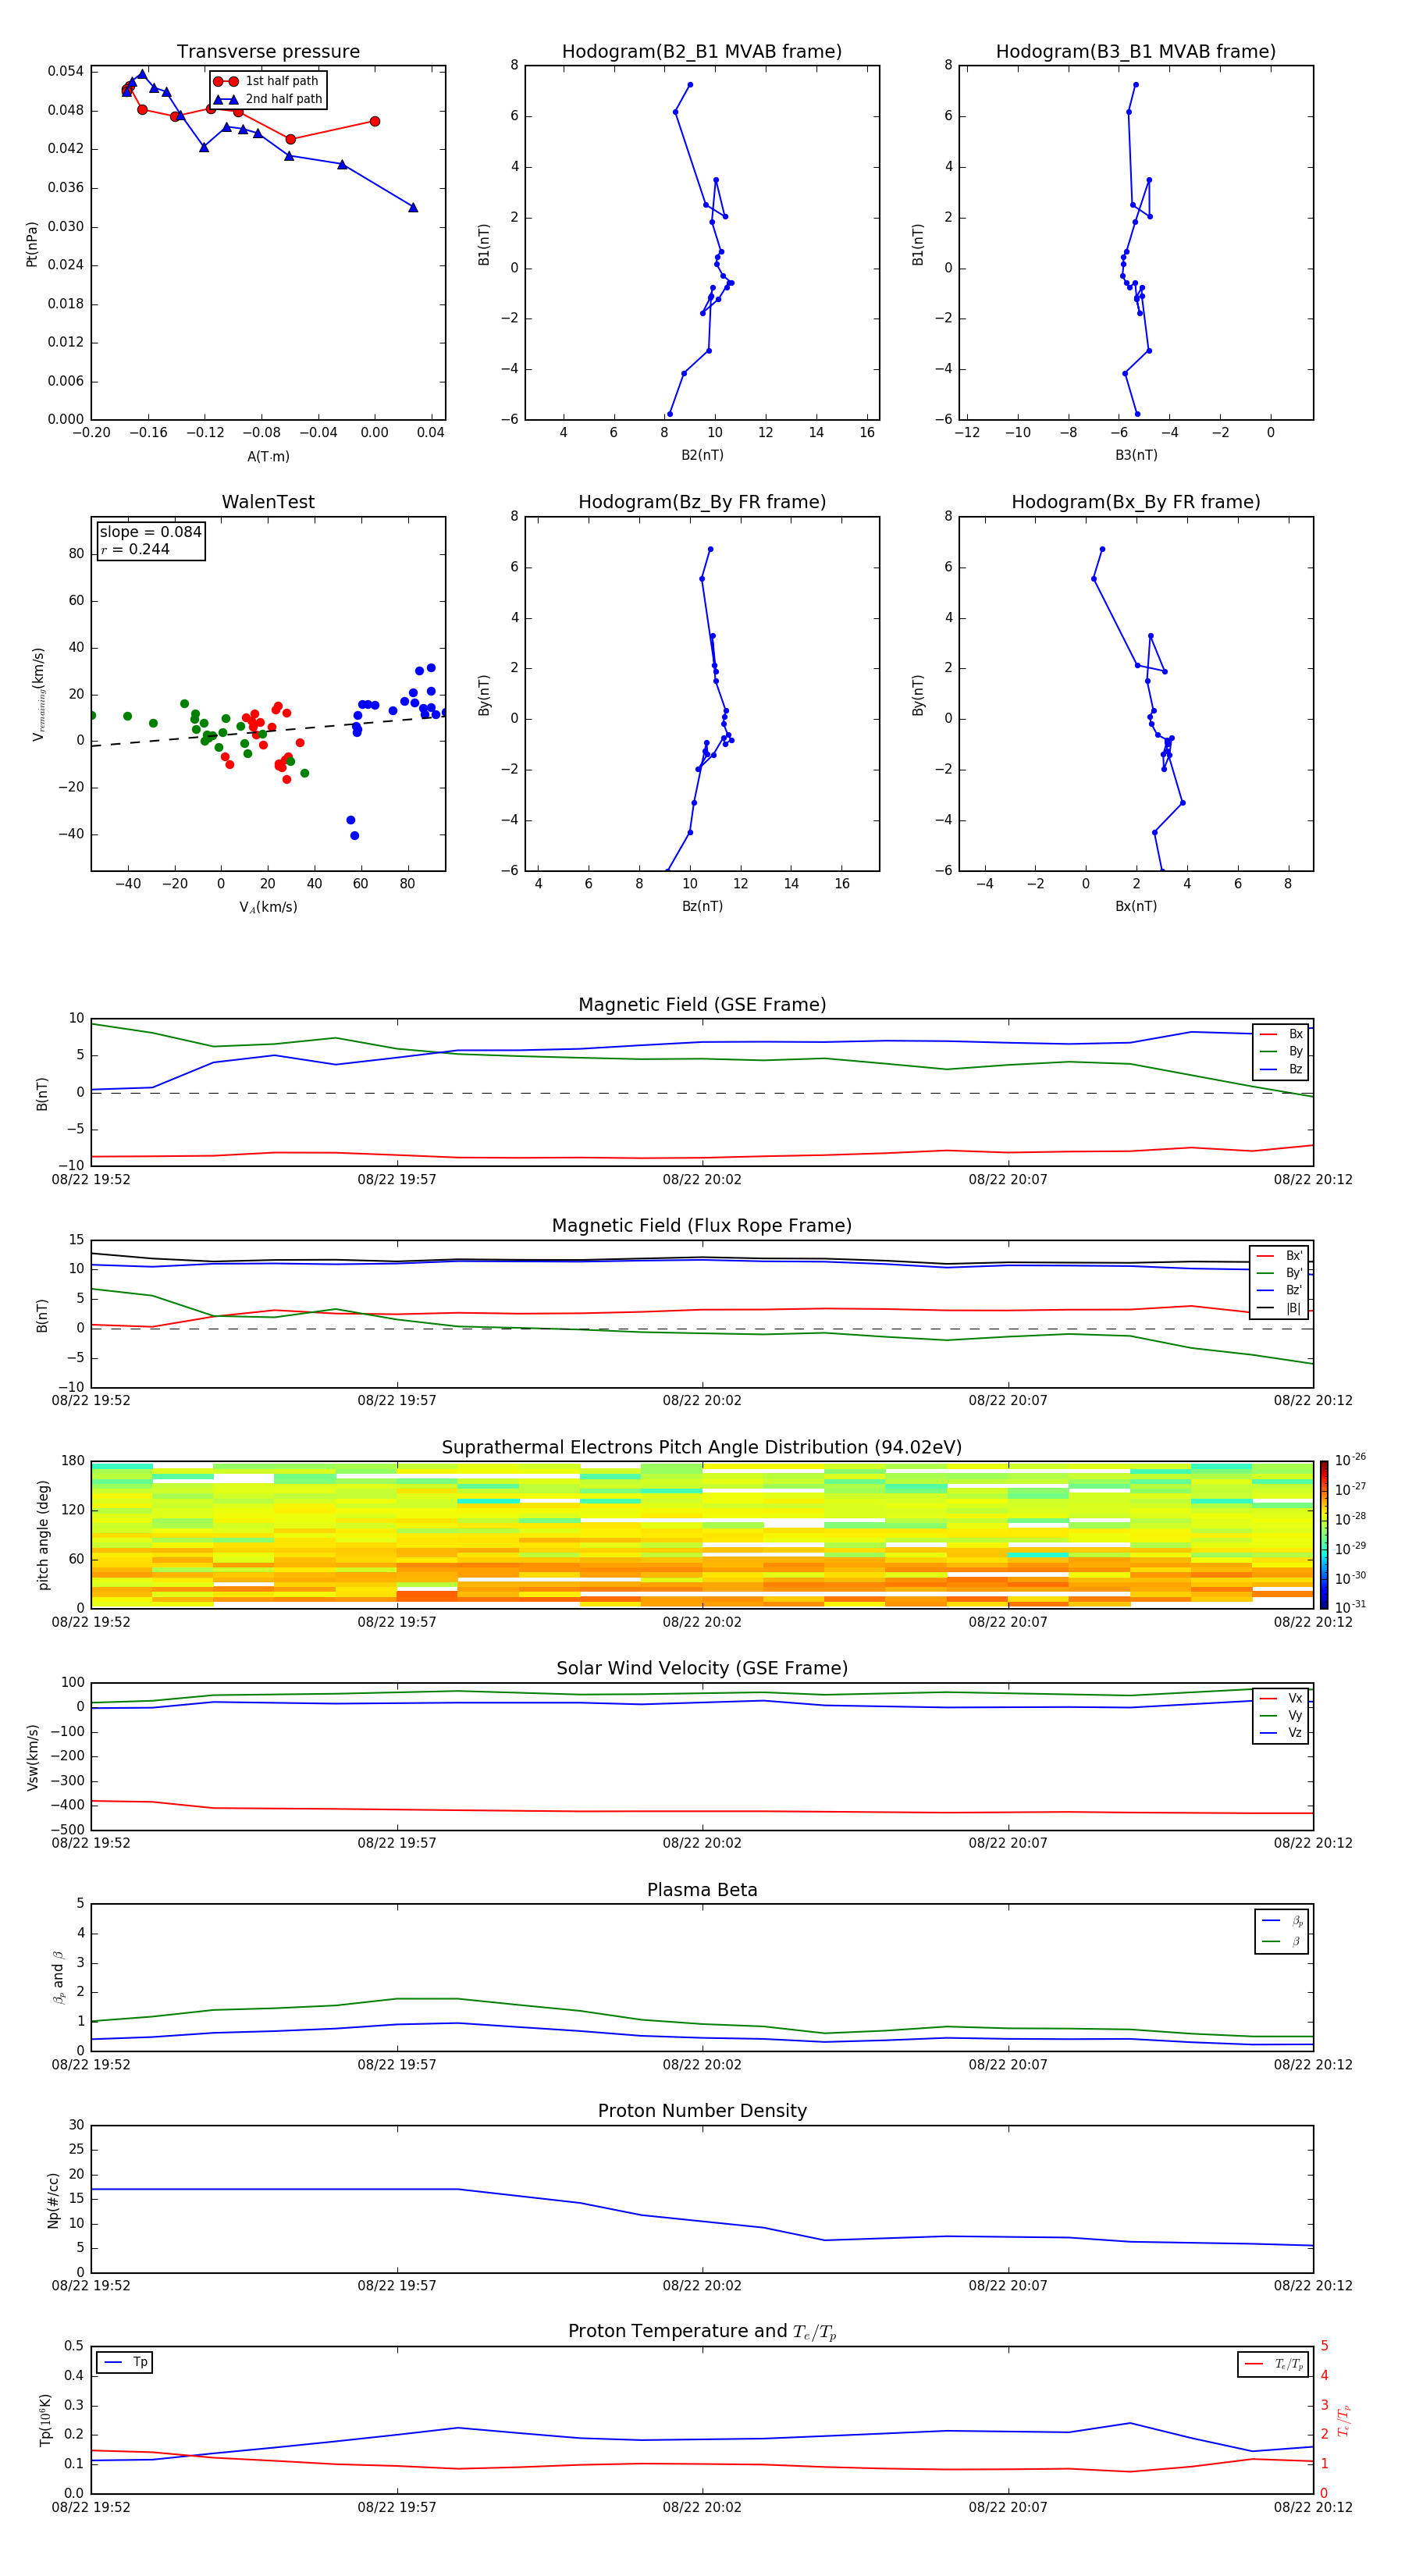Click the 'B3(nT)' x-axis label

click(1136, 455)
